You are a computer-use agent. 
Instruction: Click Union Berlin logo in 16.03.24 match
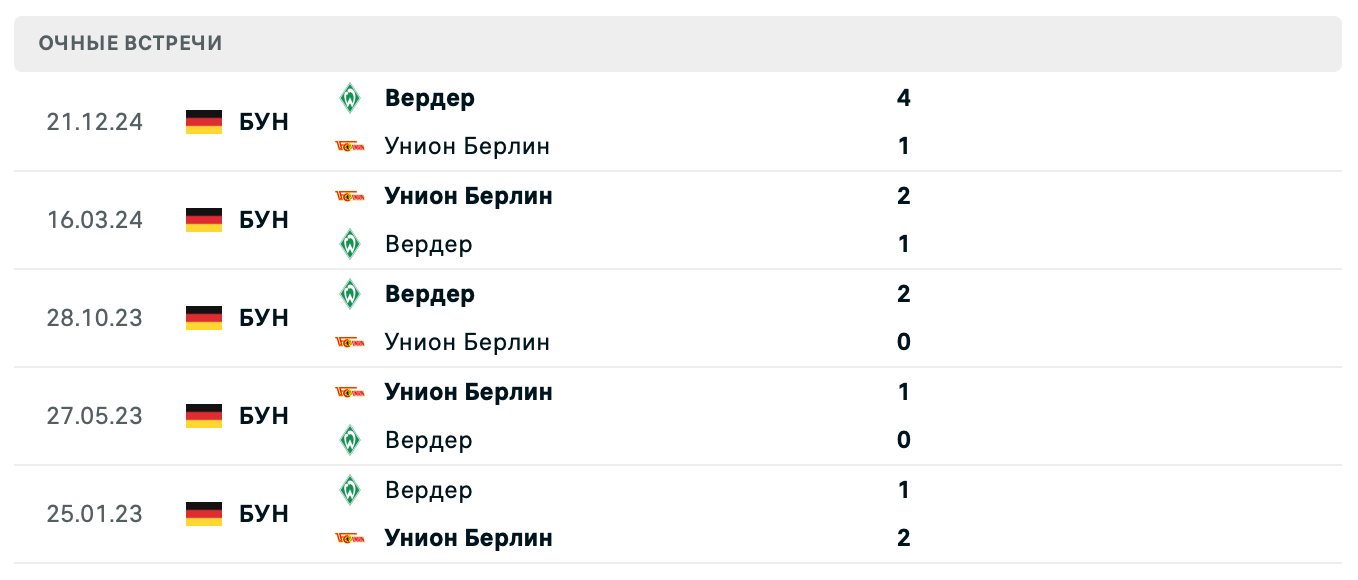point(349,196)
